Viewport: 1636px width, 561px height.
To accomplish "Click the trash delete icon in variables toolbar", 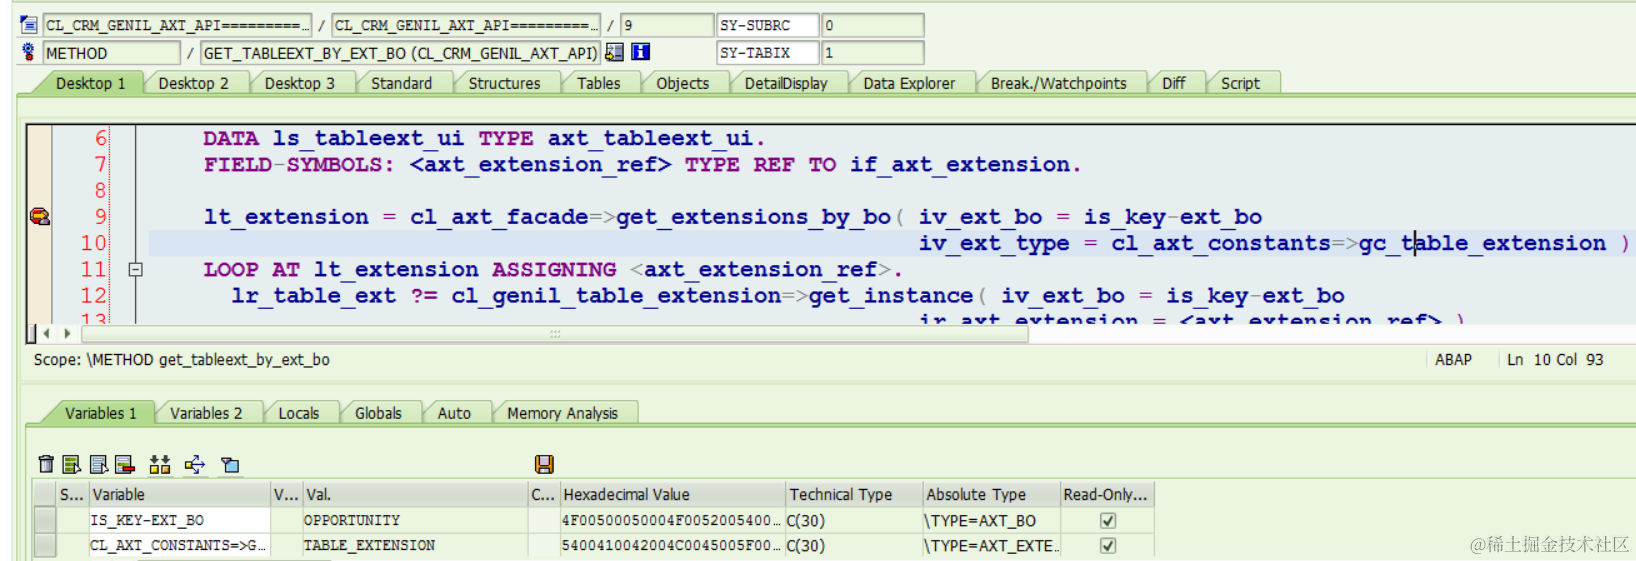I will tap(46, 464).
